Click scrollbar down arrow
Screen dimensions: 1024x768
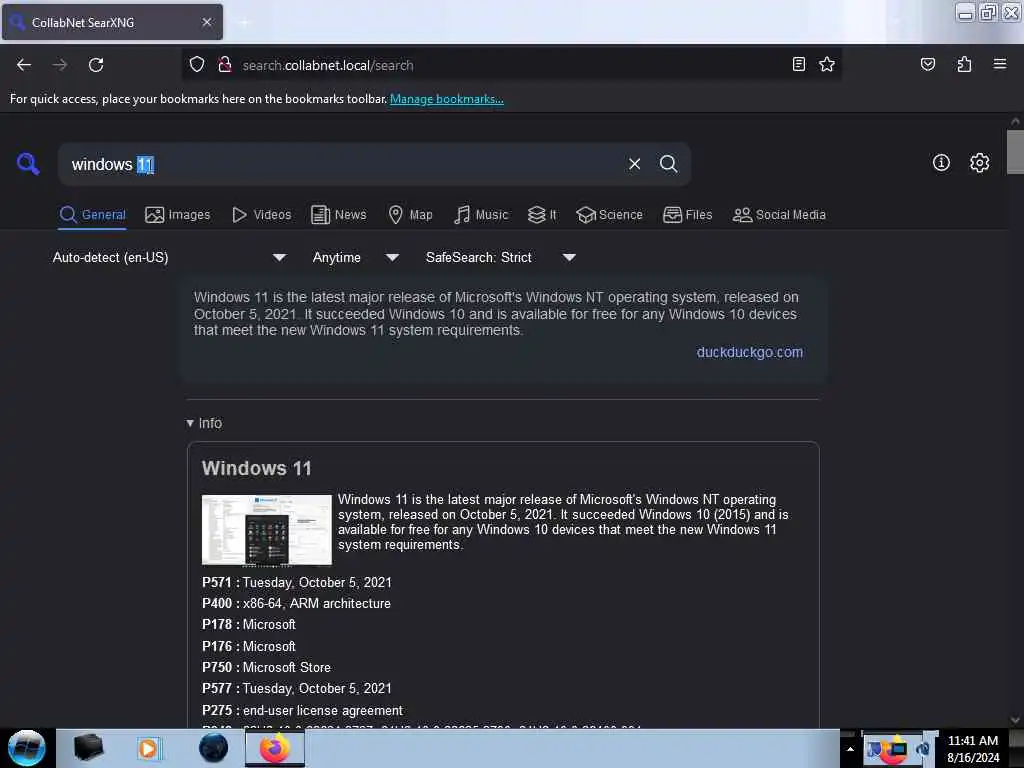(1015, 720)
